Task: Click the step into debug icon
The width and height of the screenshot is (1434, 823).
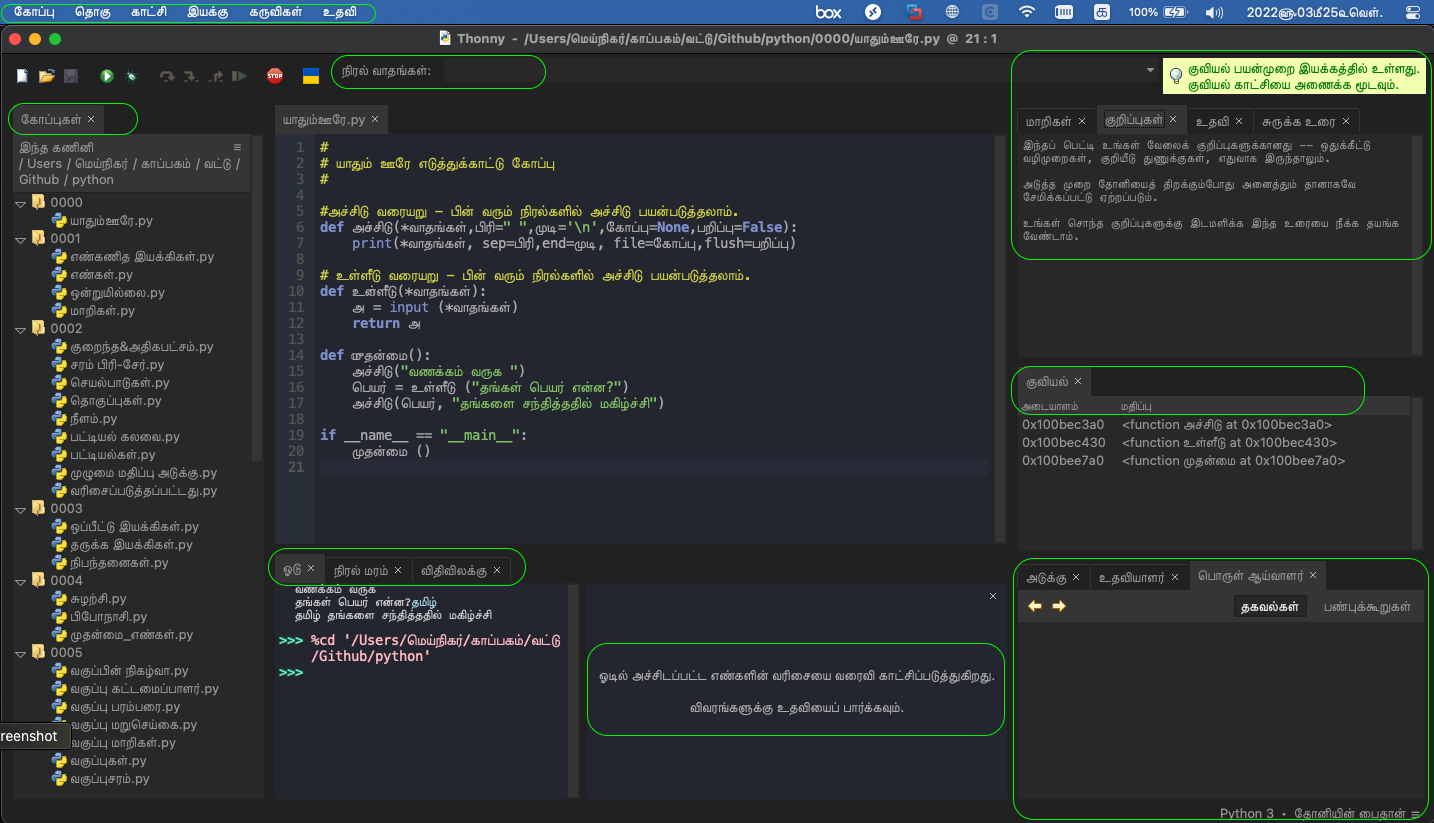Action: pos(191,76)
